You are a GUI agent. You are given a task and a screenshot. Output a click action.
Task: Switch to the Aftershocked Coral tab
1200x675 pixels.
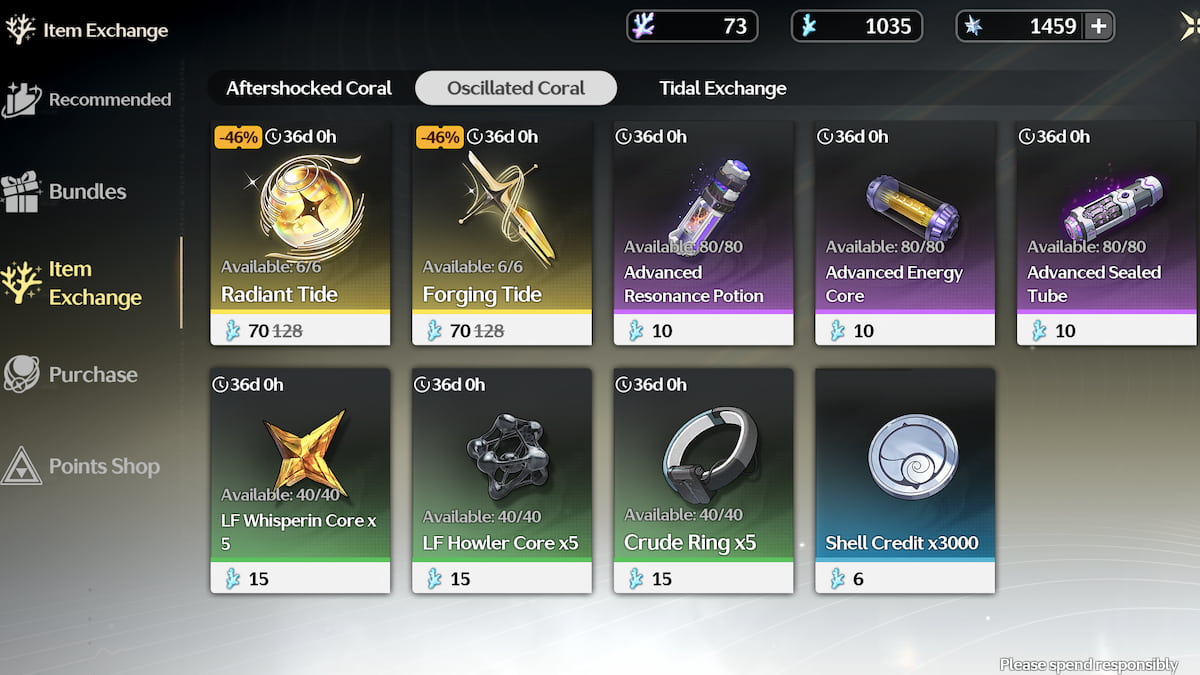[309, 88]
